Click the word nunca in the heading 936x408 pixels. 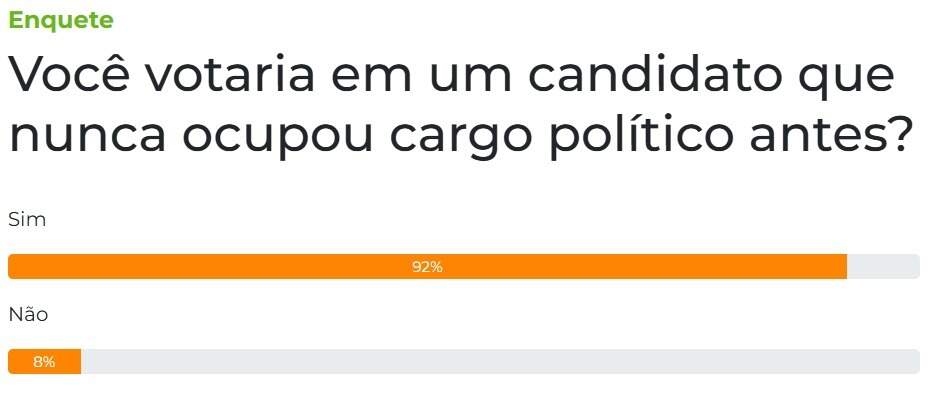[x=88, y=137]
